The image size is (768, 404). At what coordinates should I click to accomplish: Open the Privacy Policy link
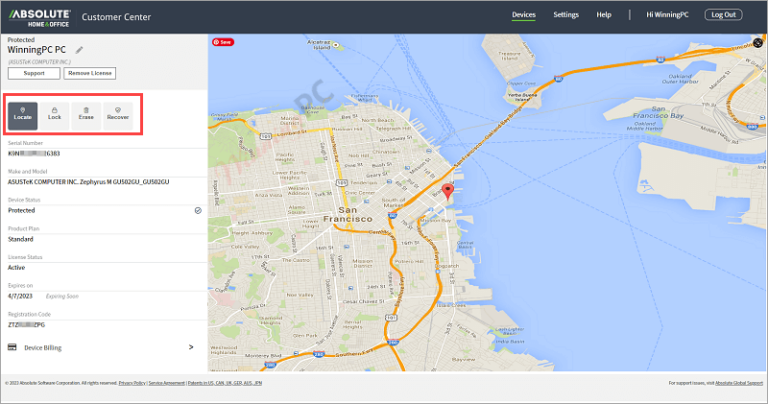131,383
